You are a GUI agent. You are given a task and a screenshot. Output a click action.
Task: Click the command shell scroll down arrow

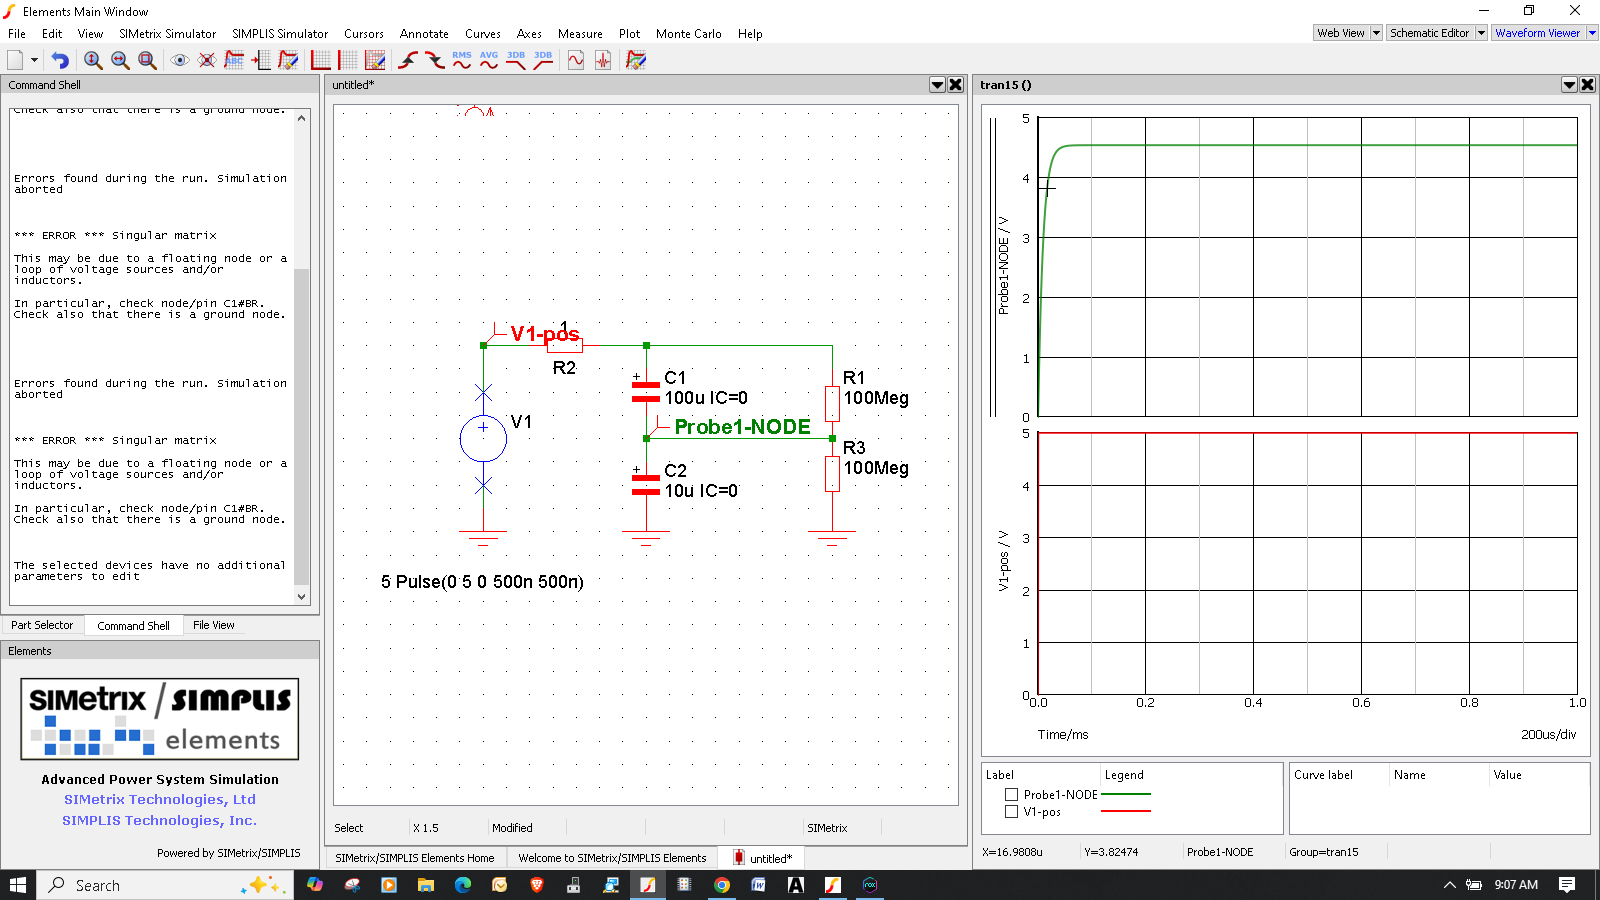[302, 597]
